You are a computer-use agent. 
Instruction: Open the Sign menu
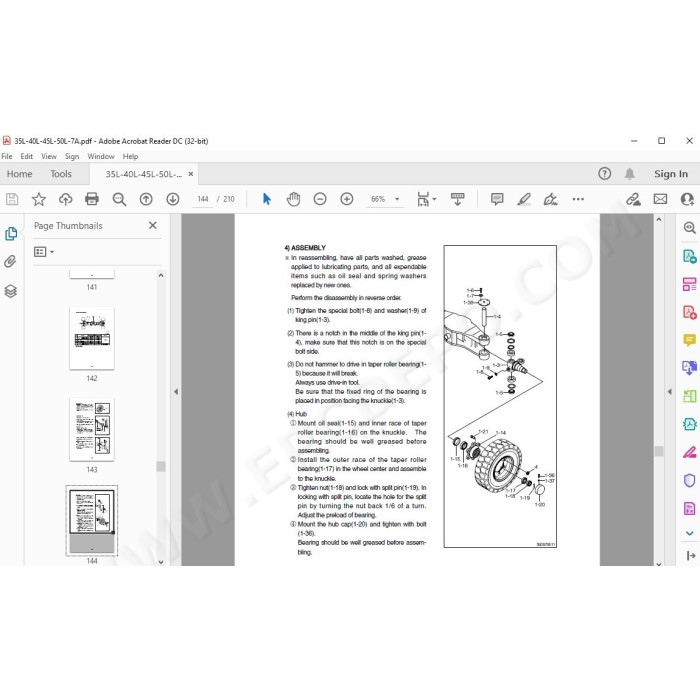click(x=72, y=156)
